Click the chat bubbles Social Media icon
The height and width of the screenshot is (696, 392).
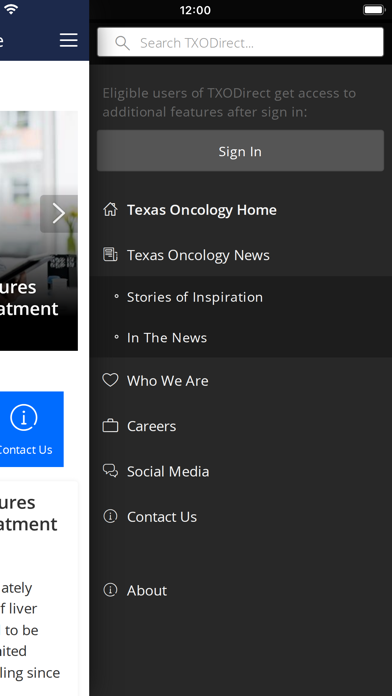click(110, 471)
